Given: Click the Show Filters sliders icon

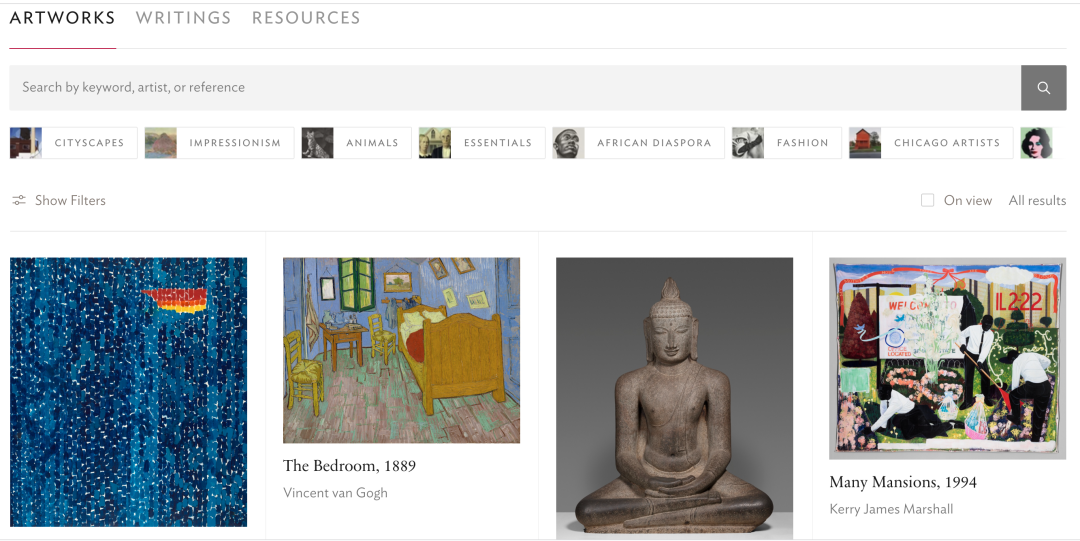Looking at the screenshot, I should click(19, 201).
